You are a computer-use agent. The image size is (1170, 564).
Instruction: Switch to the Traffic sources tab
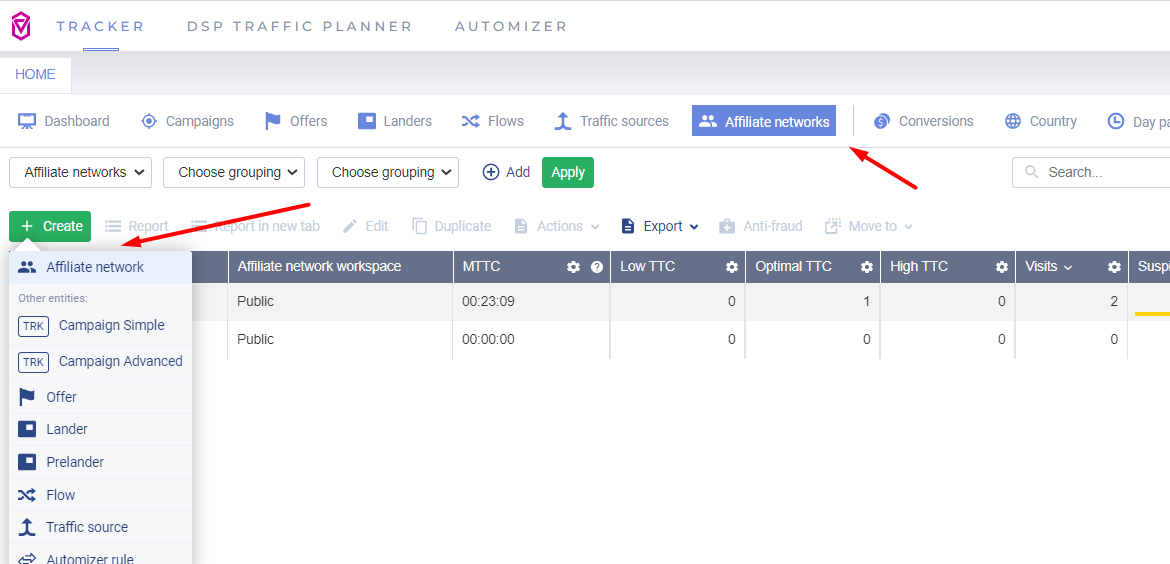(x=611, y=121)
